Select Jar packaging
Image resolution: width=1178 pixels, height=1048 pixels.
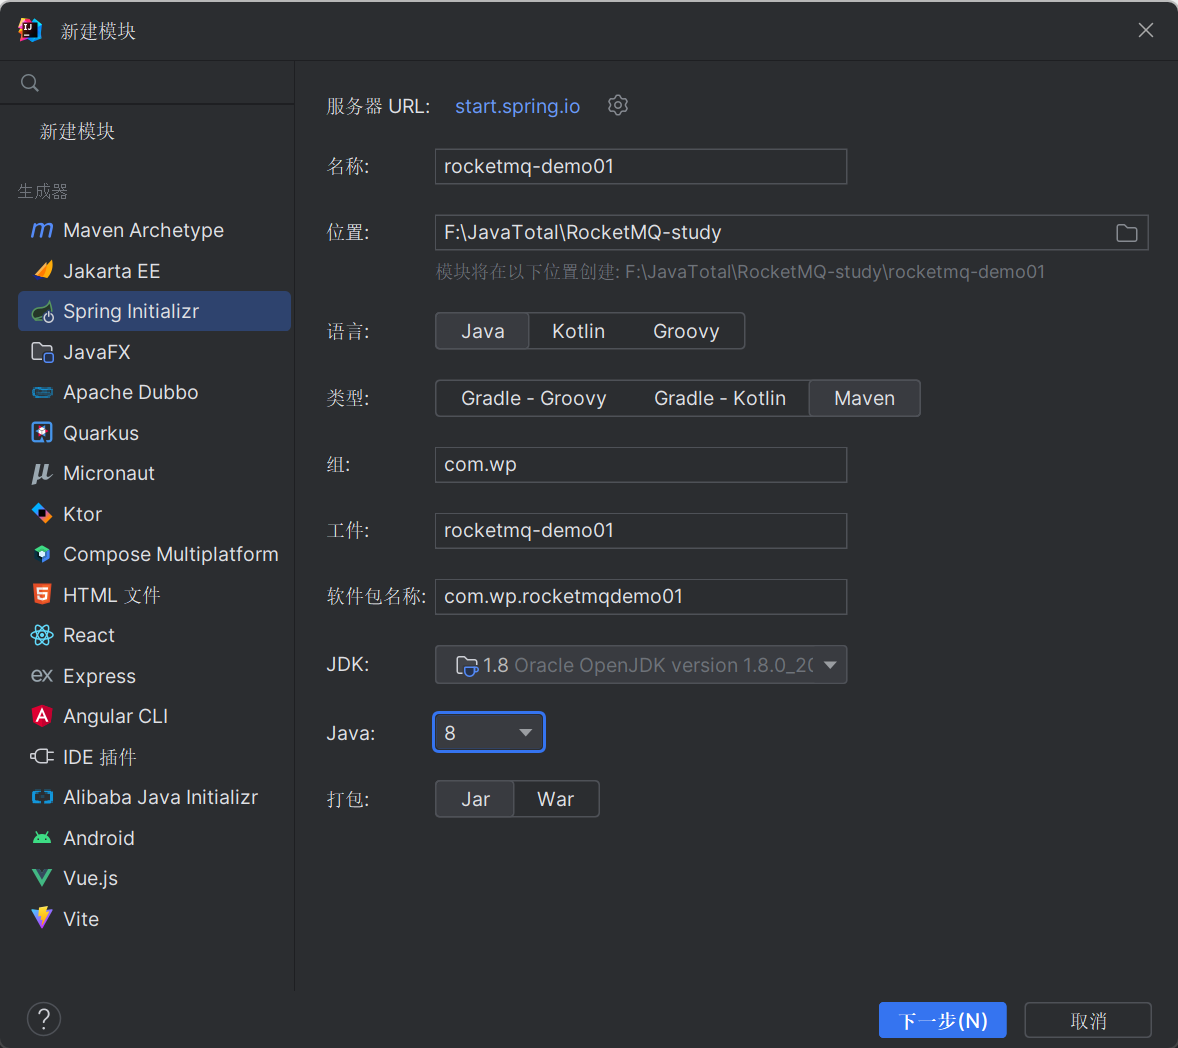[475, 799]
